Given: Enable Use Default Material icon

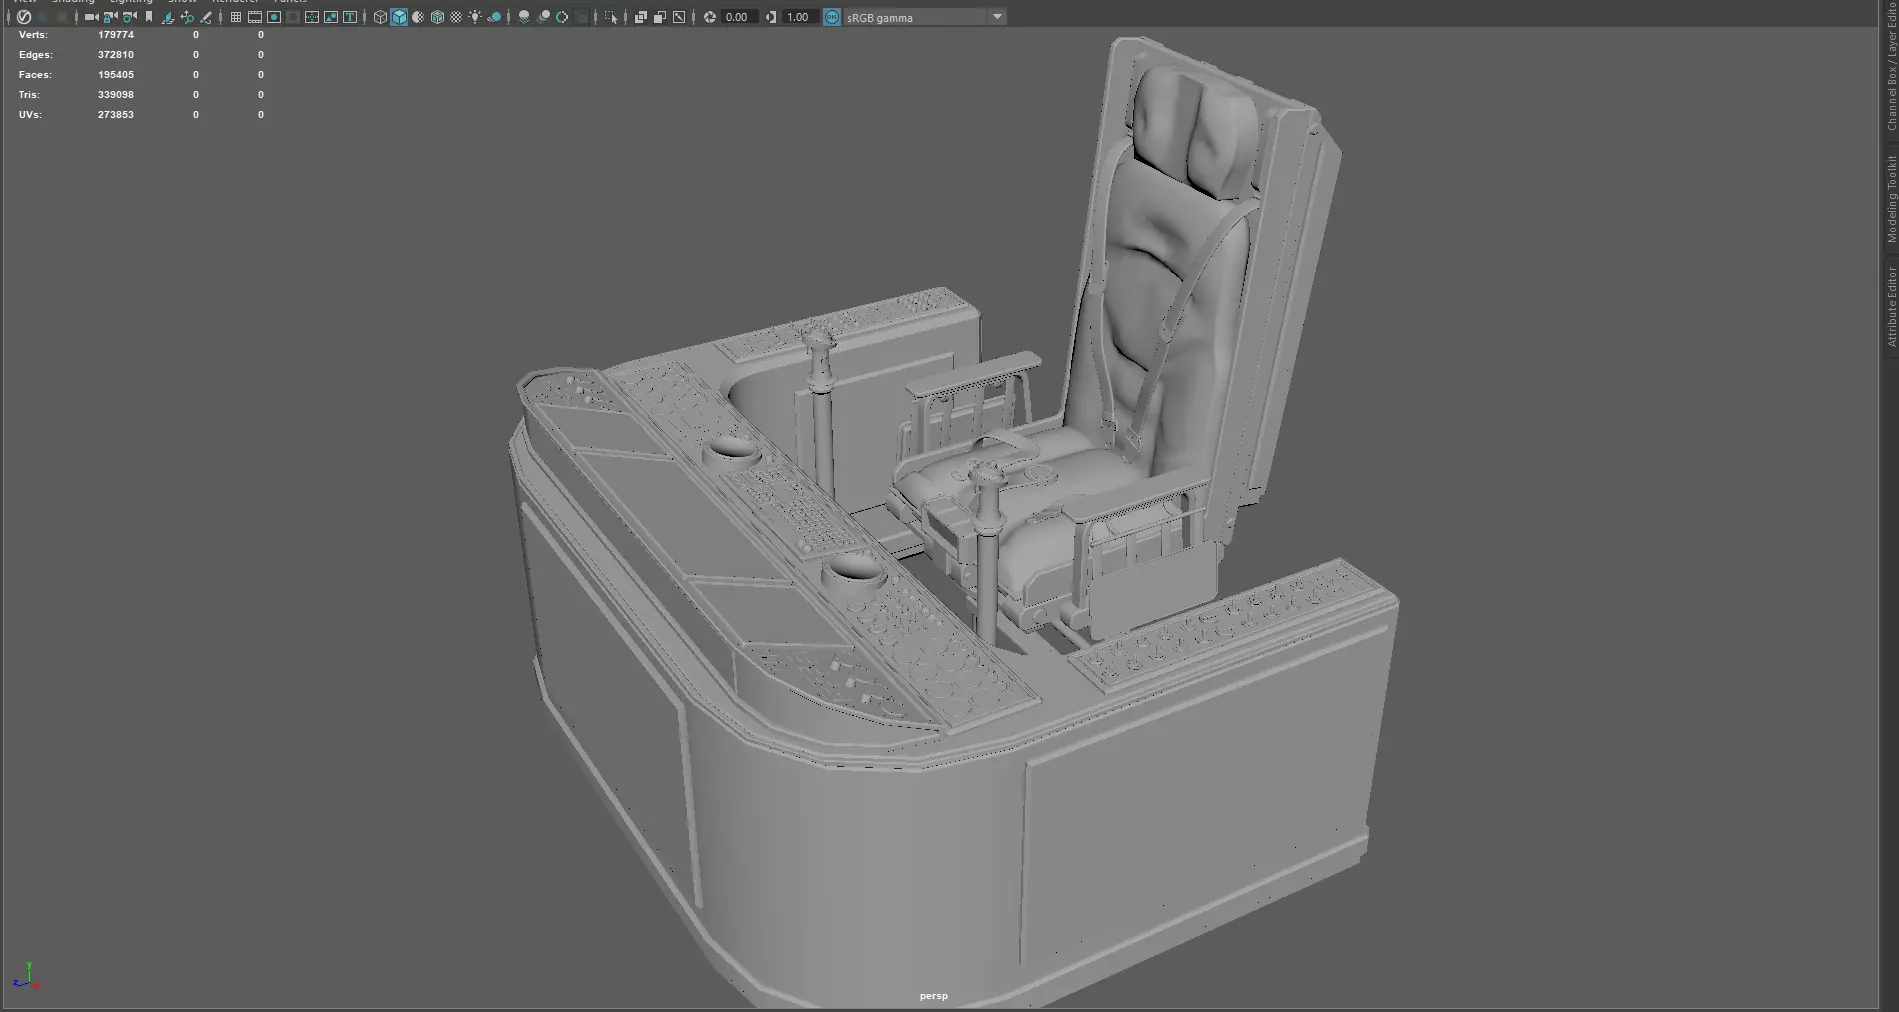Looking at the screenshot, I should click(418, 17).
